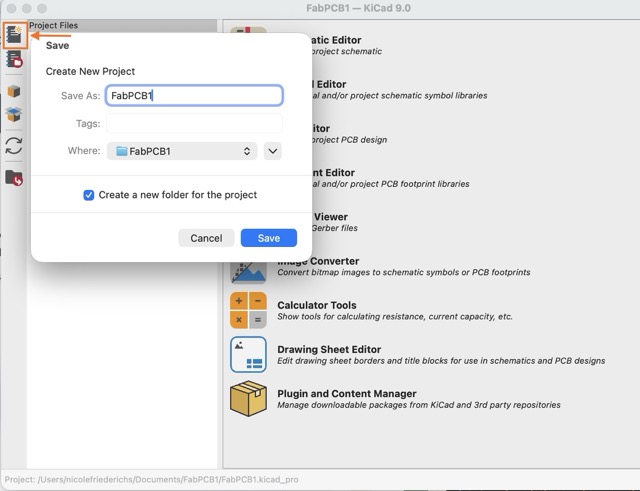Click the Image Converter description text
This screenshot has height=491, width=640.
coord(404,272)
